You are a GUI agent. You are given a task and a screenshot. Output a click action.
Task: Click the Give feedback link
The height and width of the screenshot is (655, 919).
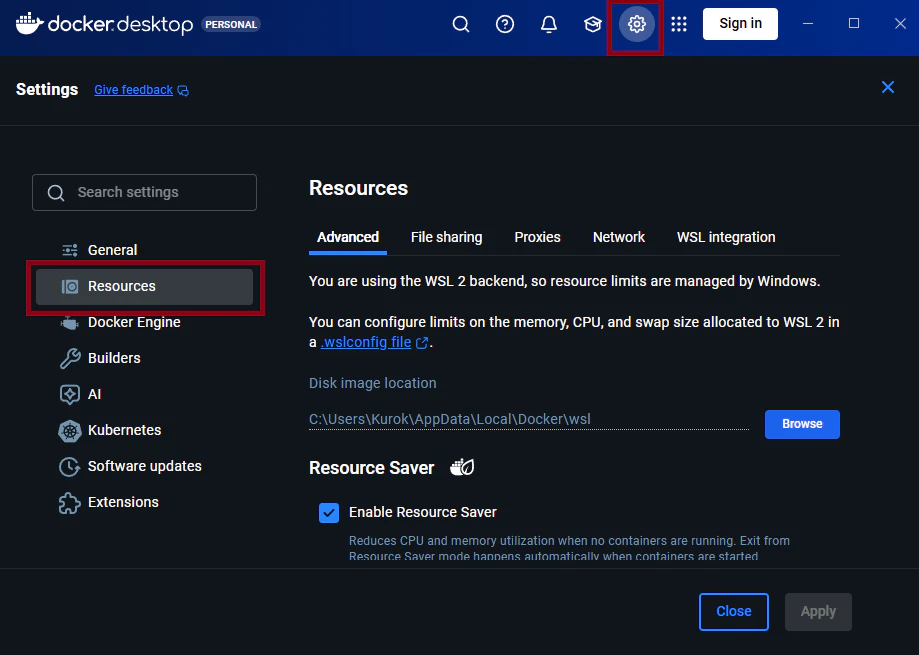134,90
